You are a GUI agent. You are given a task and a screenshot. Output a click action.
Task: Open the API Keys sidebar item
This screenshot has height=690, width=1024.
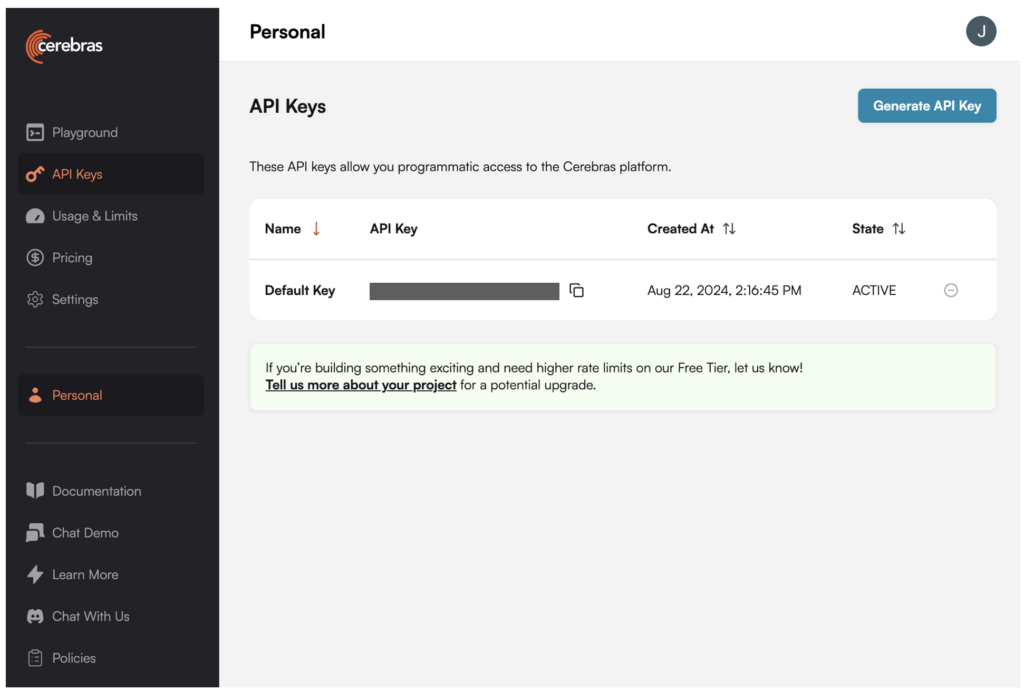(77, 175)
